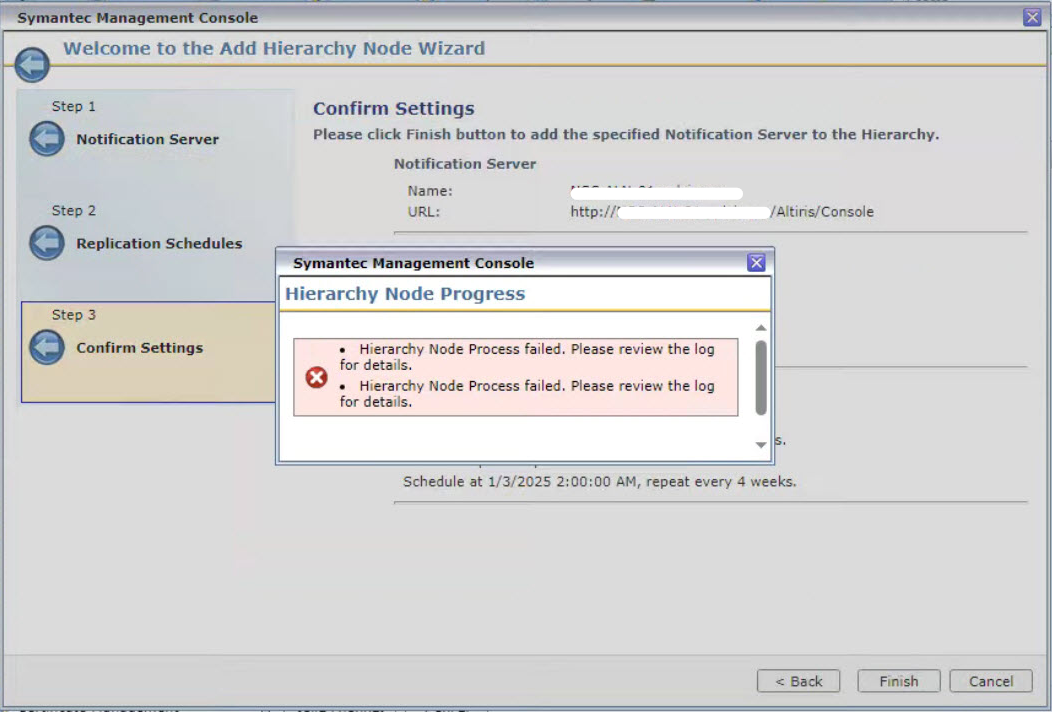This screenshot has height=712, width=1052.
Task: Click the Name: label
Action: tap(430, 191)
